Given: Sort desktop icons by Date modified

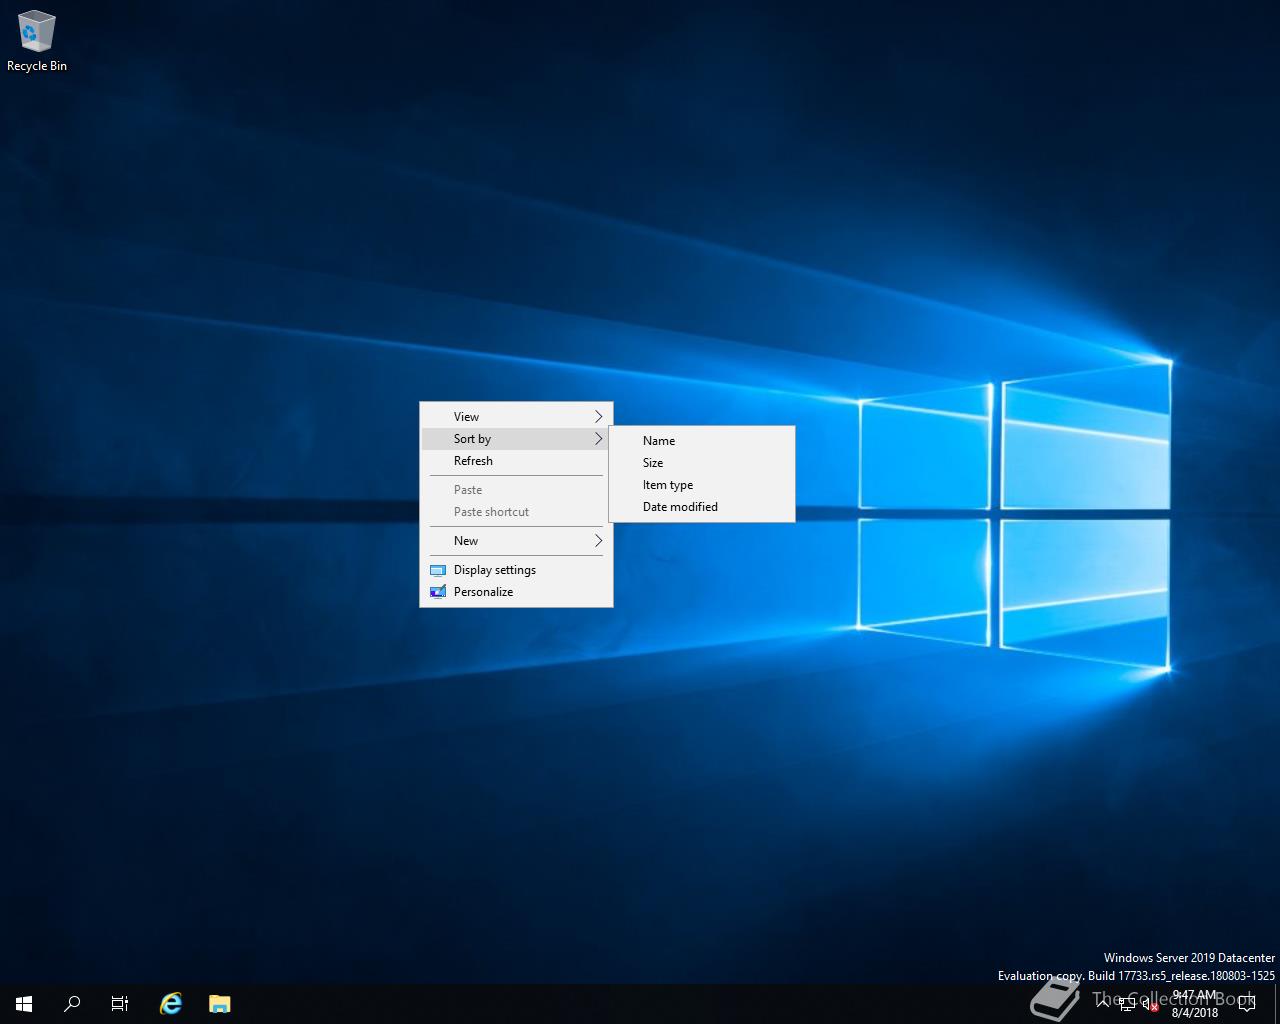Looking at the screenshot, I should pyautogui.click(x=702, y=507).
